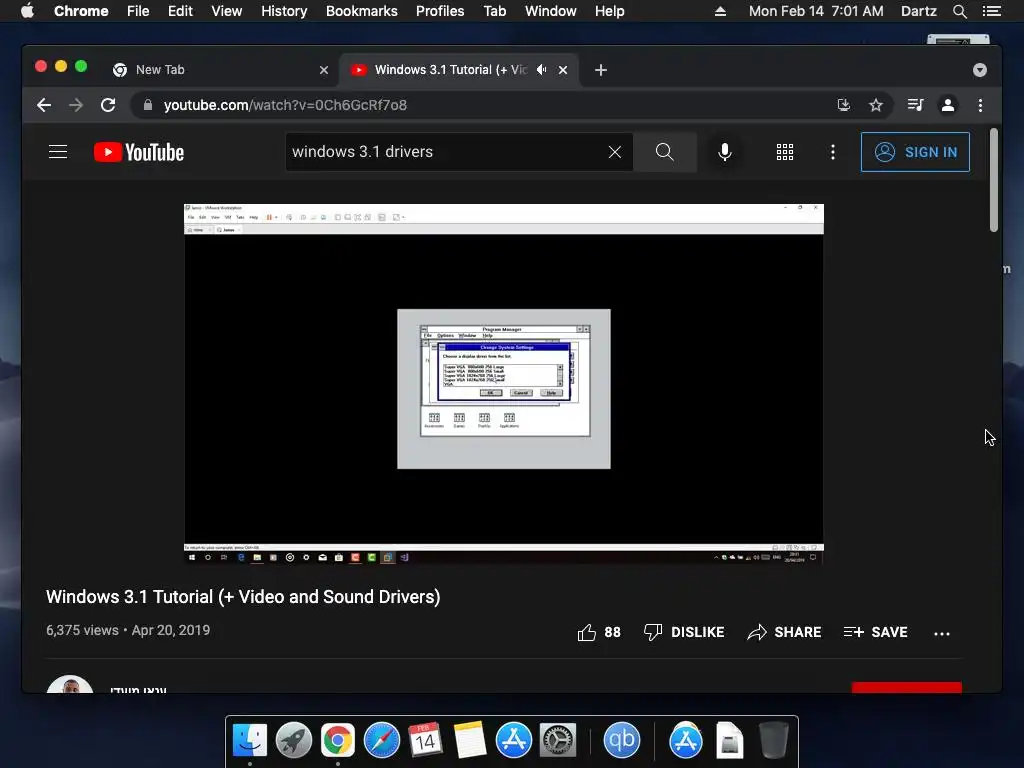Open Safari from the Dock
The height and width of the screenshot is (768, 1024).
[x=381, y=740]
